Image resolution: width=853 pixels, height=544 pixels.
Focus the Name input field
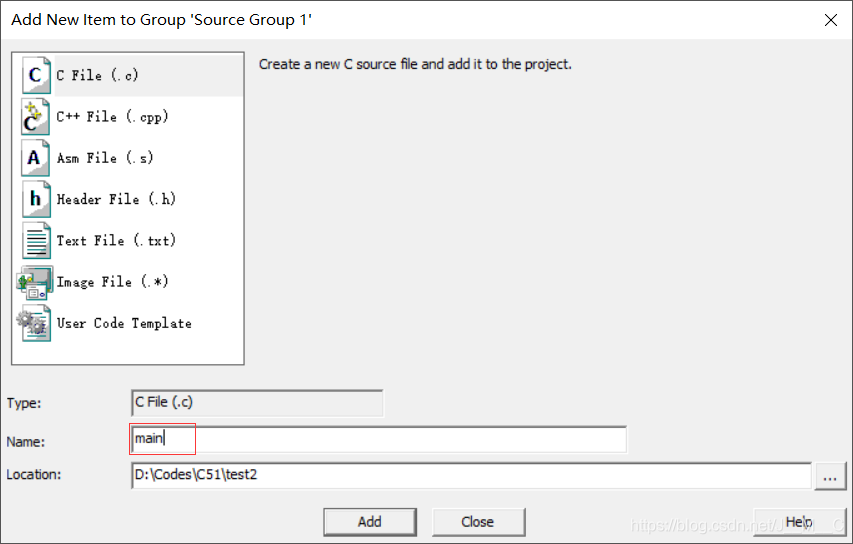pos(379,439)
